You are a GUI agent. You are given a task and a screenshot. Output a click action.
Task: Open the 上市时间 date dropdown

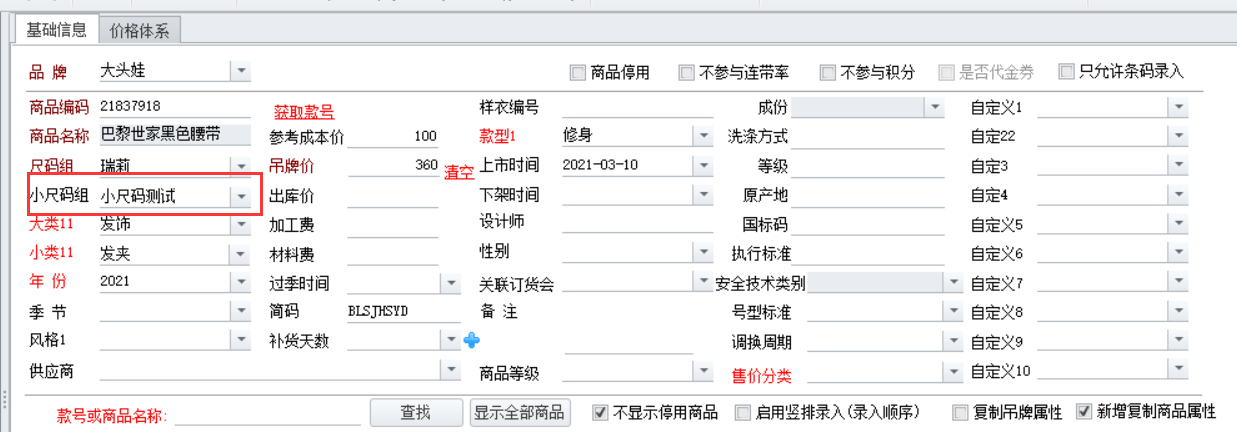click(x=703, y=165)
